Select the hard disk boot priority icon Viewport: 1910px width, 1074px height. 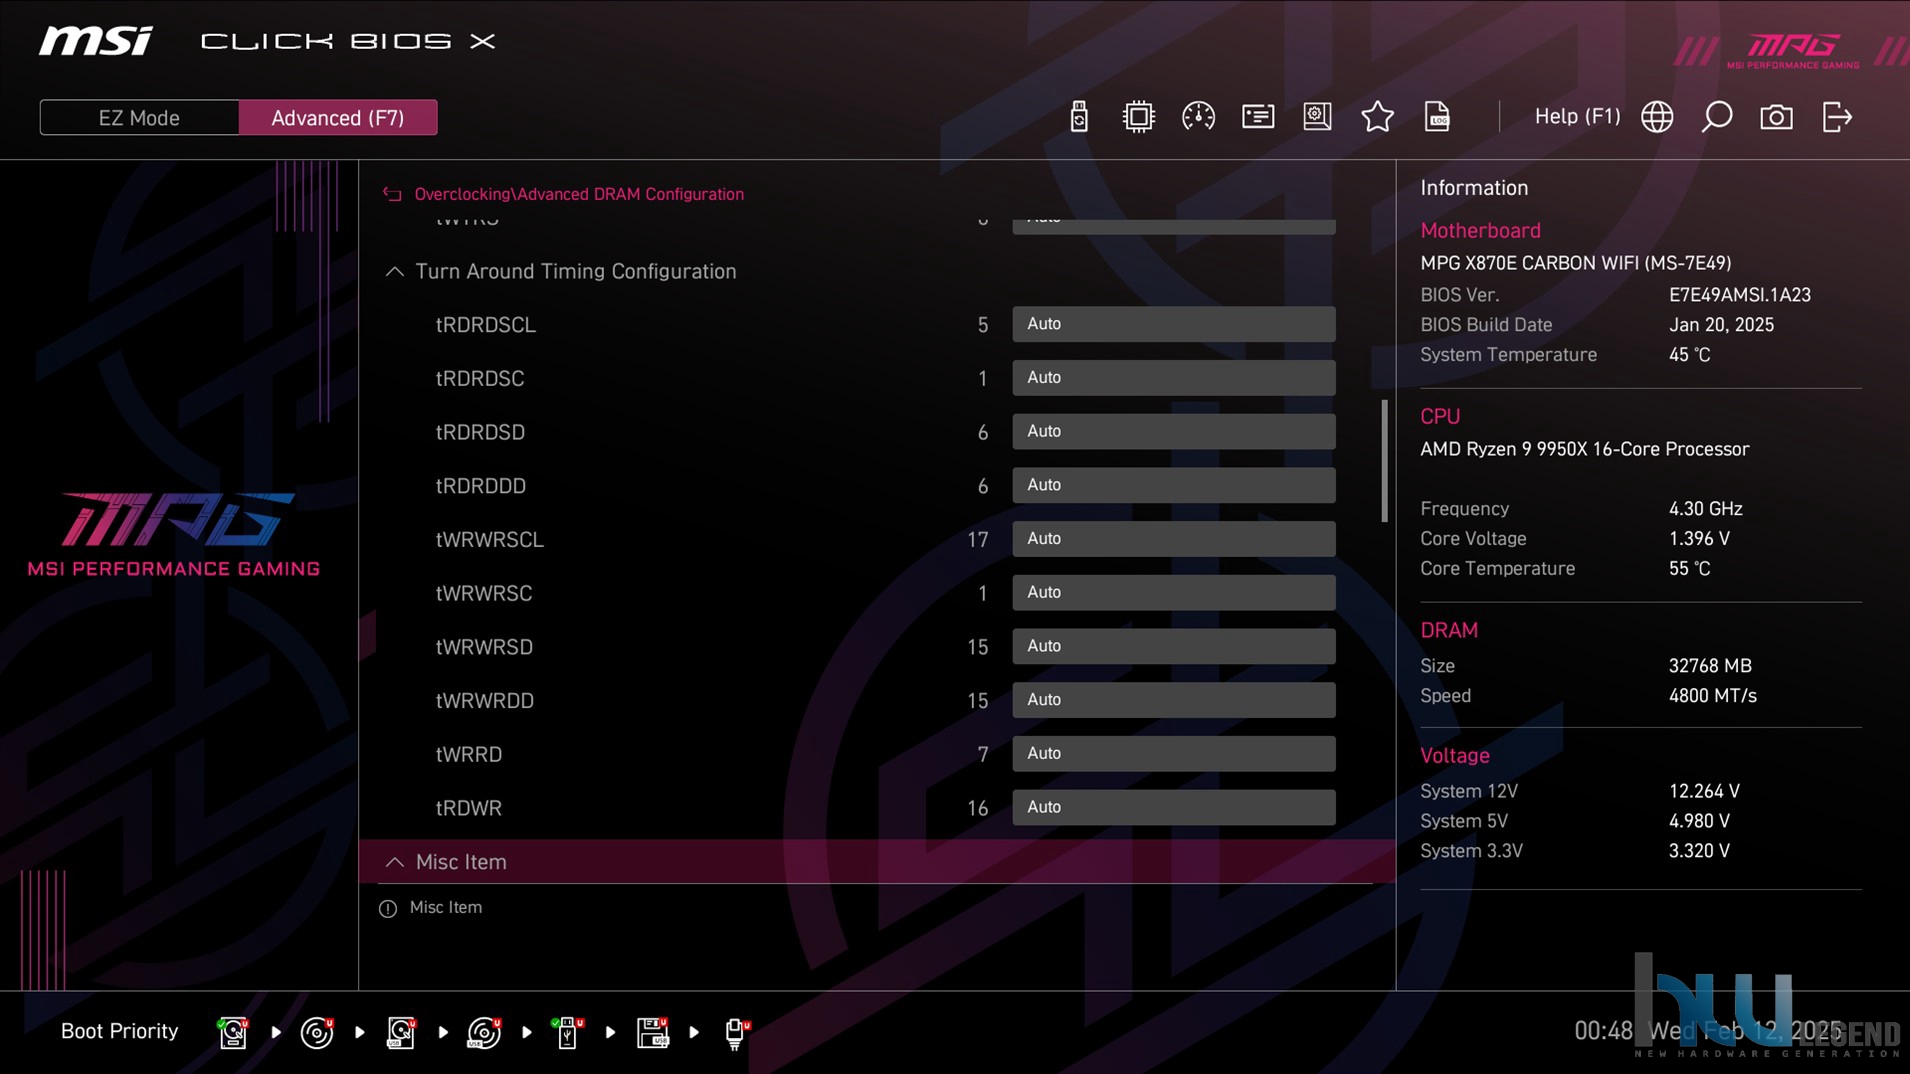pos(233,1032)
